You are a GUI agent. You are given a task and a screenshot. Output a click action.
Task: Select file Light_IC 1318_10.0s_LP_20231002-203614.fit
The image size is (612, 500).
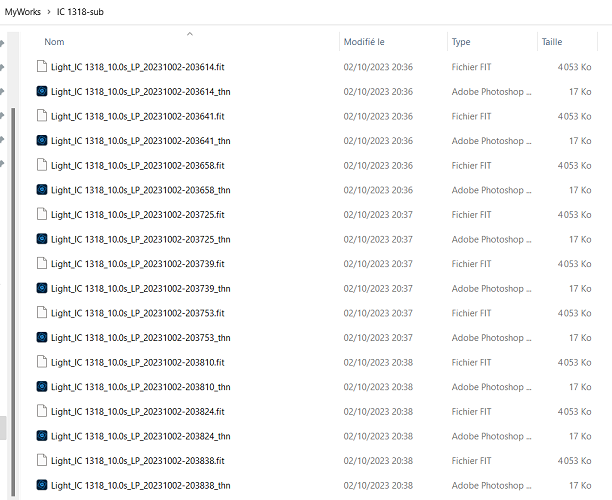point(137,67)
